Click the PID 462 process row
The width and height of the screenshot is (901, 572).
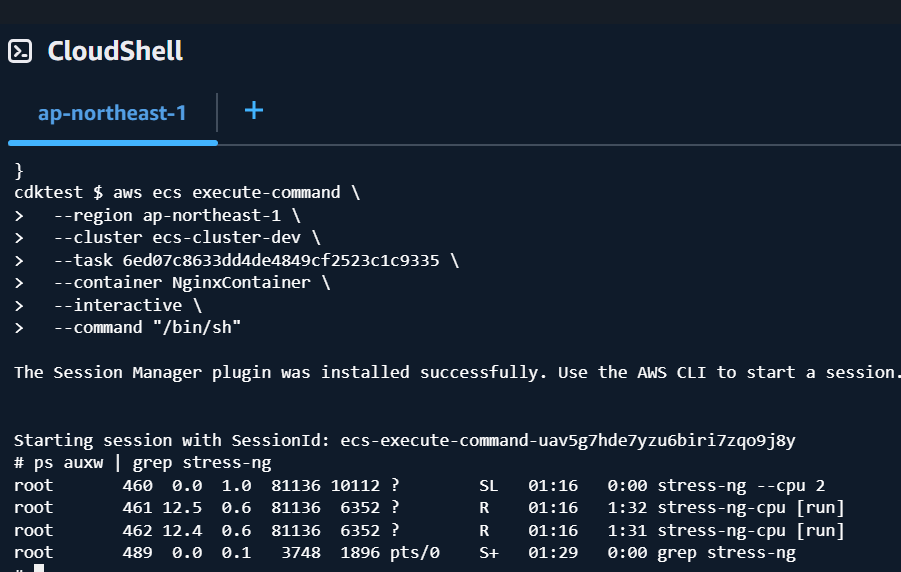[429, 530]
